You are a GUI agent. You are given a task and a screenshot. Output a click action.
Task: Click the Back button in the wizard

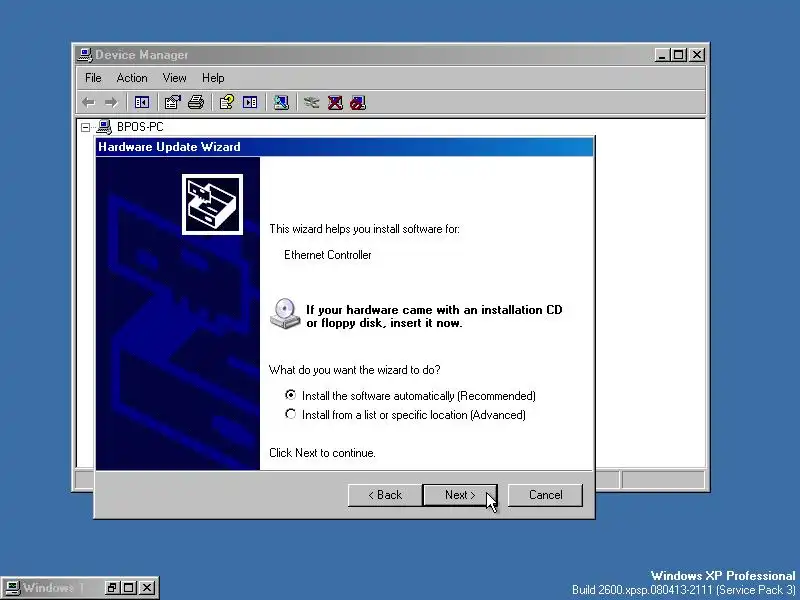pyautogui.click(x=385, y=495)
